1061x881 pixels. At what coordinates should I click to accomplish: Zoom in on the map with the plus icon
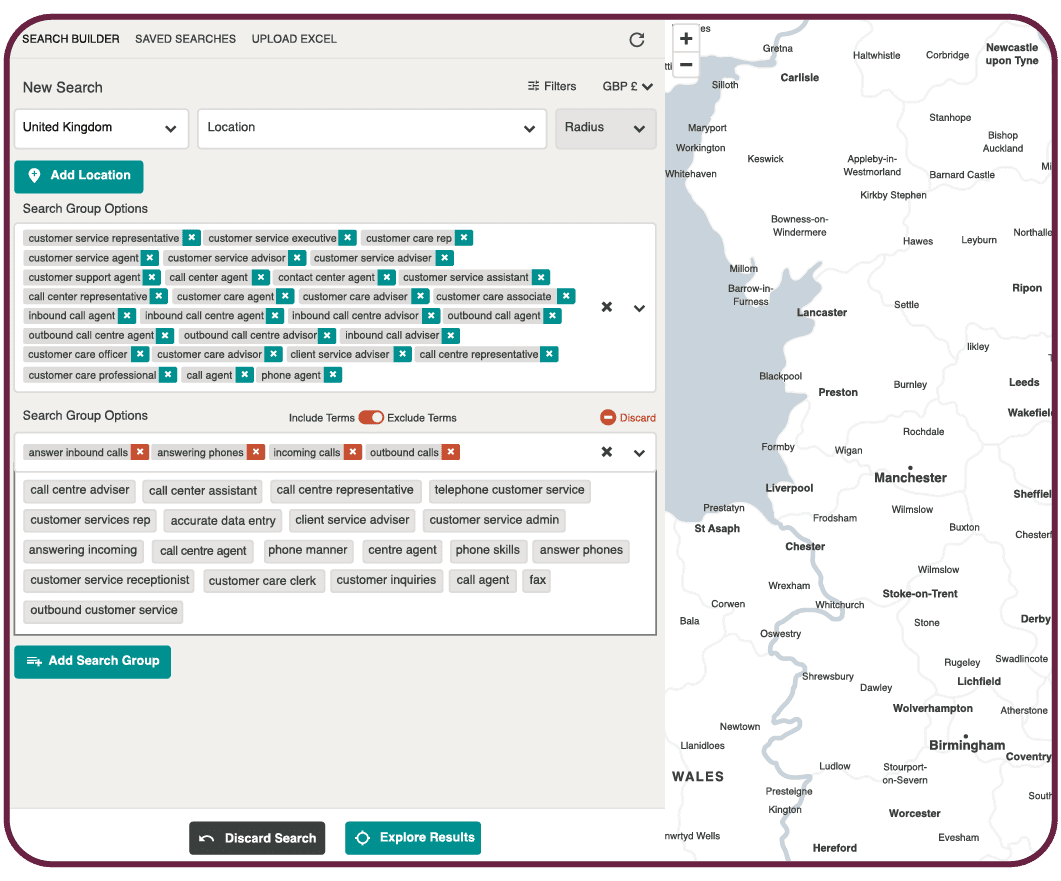pos(686,37)
